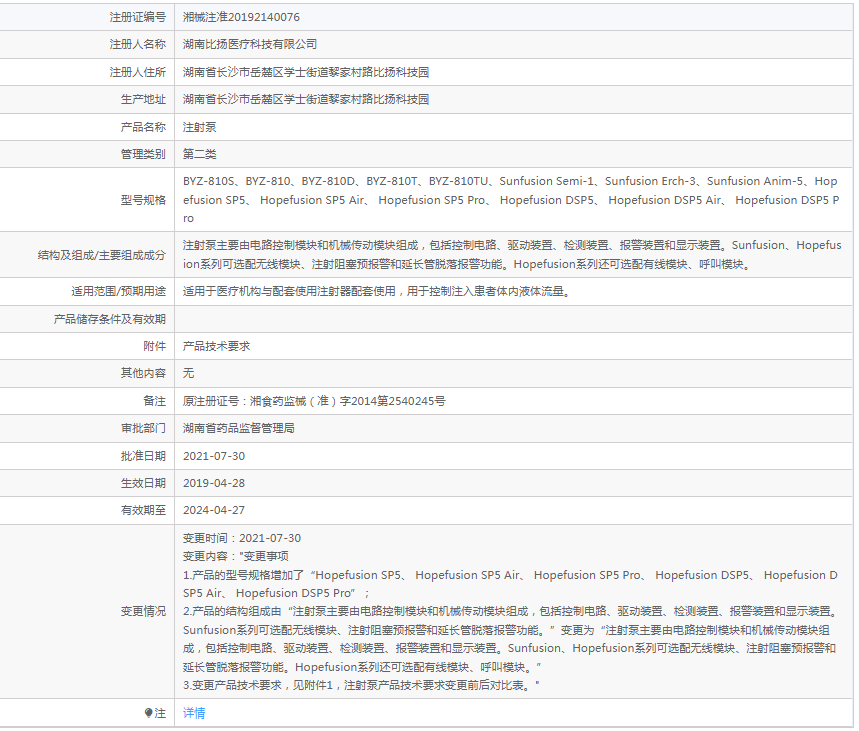Screen dimensions: 859x731
Task: Select registration number 湘械注准20192140076
Action: pyautogui.click(x=241, y=18)
